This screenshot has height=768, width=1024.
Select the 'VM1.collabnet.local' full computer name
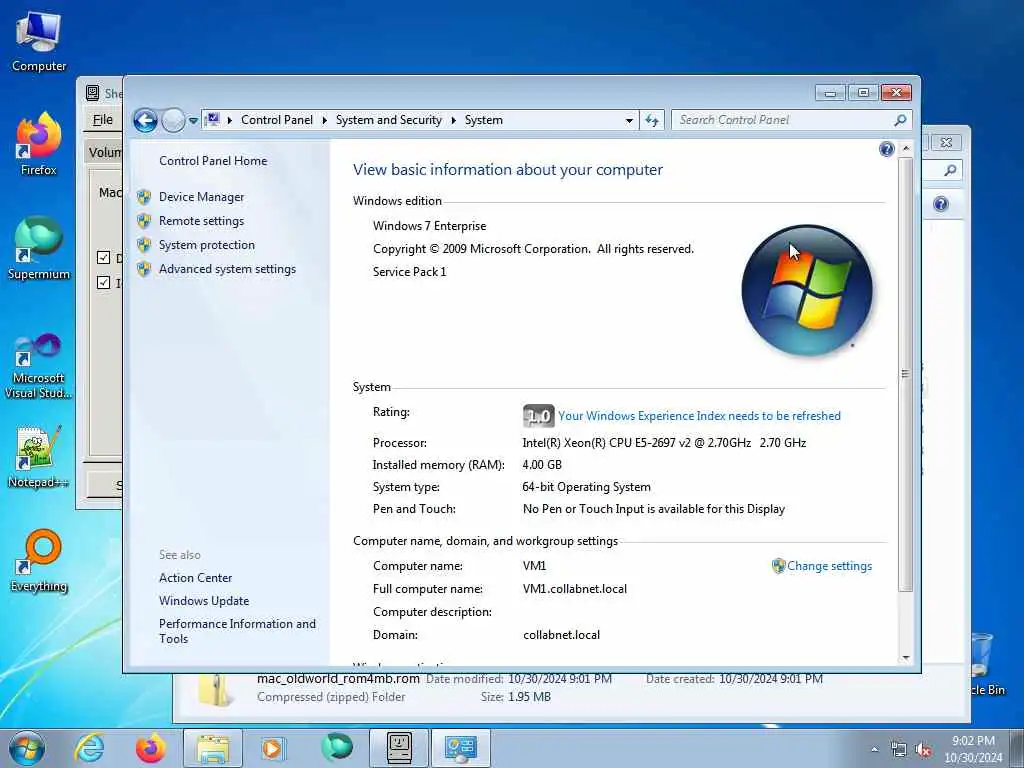click(575, 589)
